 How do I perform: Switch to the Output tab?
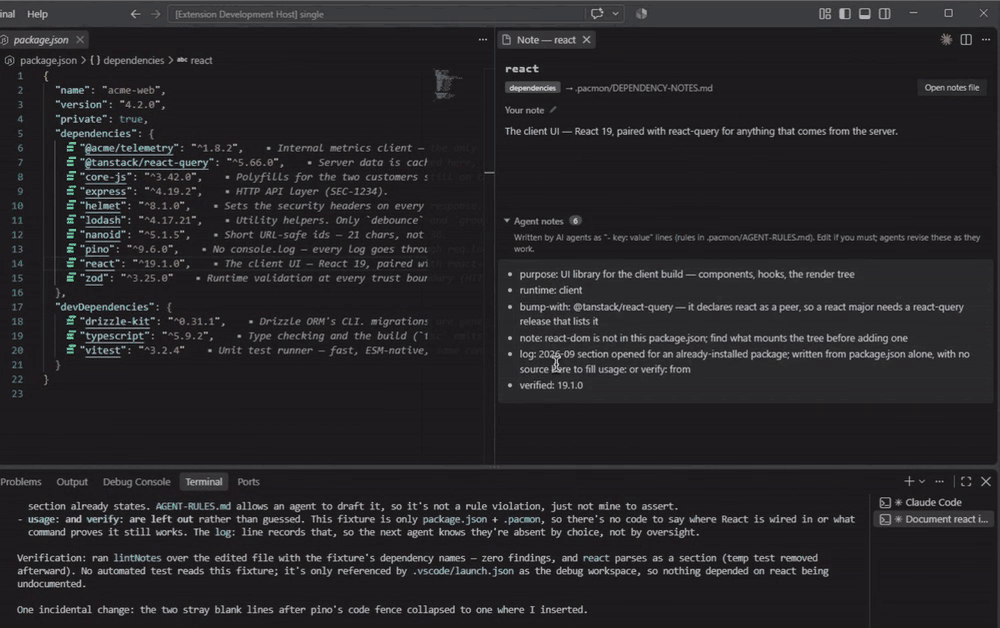72,482
